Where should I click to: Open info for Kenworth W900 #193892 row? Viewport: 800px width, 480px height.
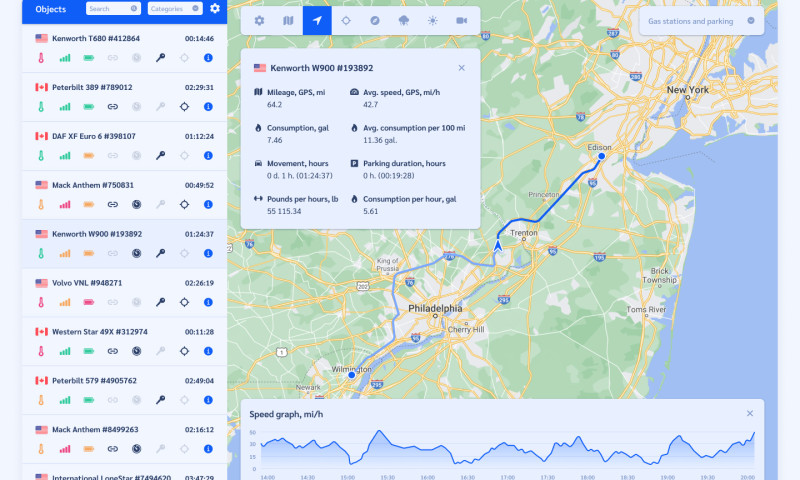pyautogui.click(x=208, y=254)
